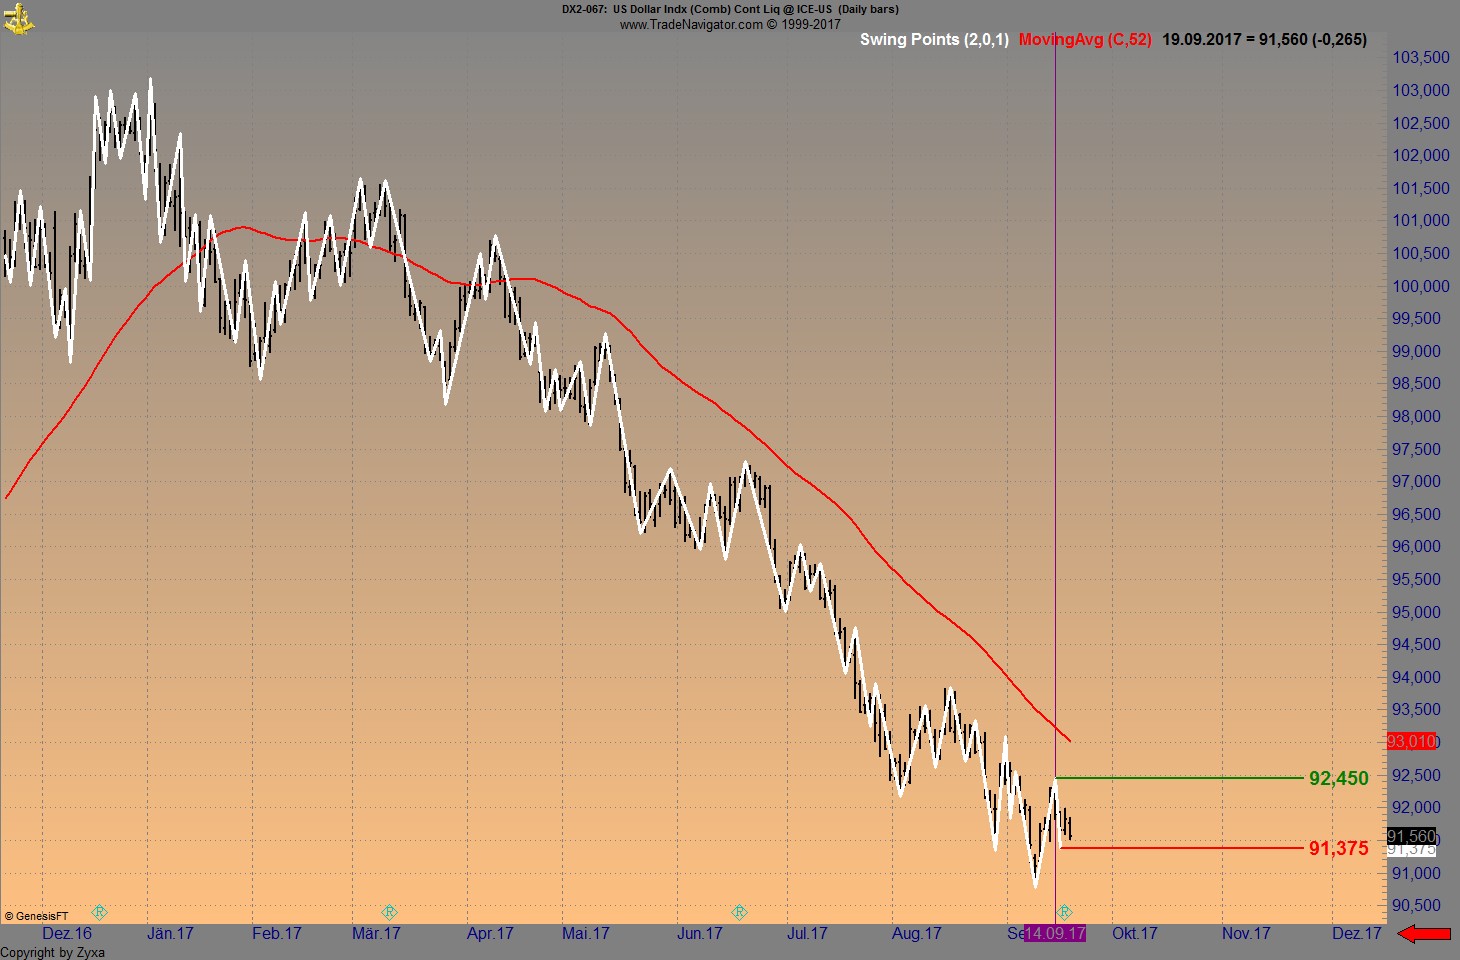Viewport: 1460px width, 960px height.
Task: Click the © GenesisFT label
Action: pyautogui.click(x=37, y=916)
